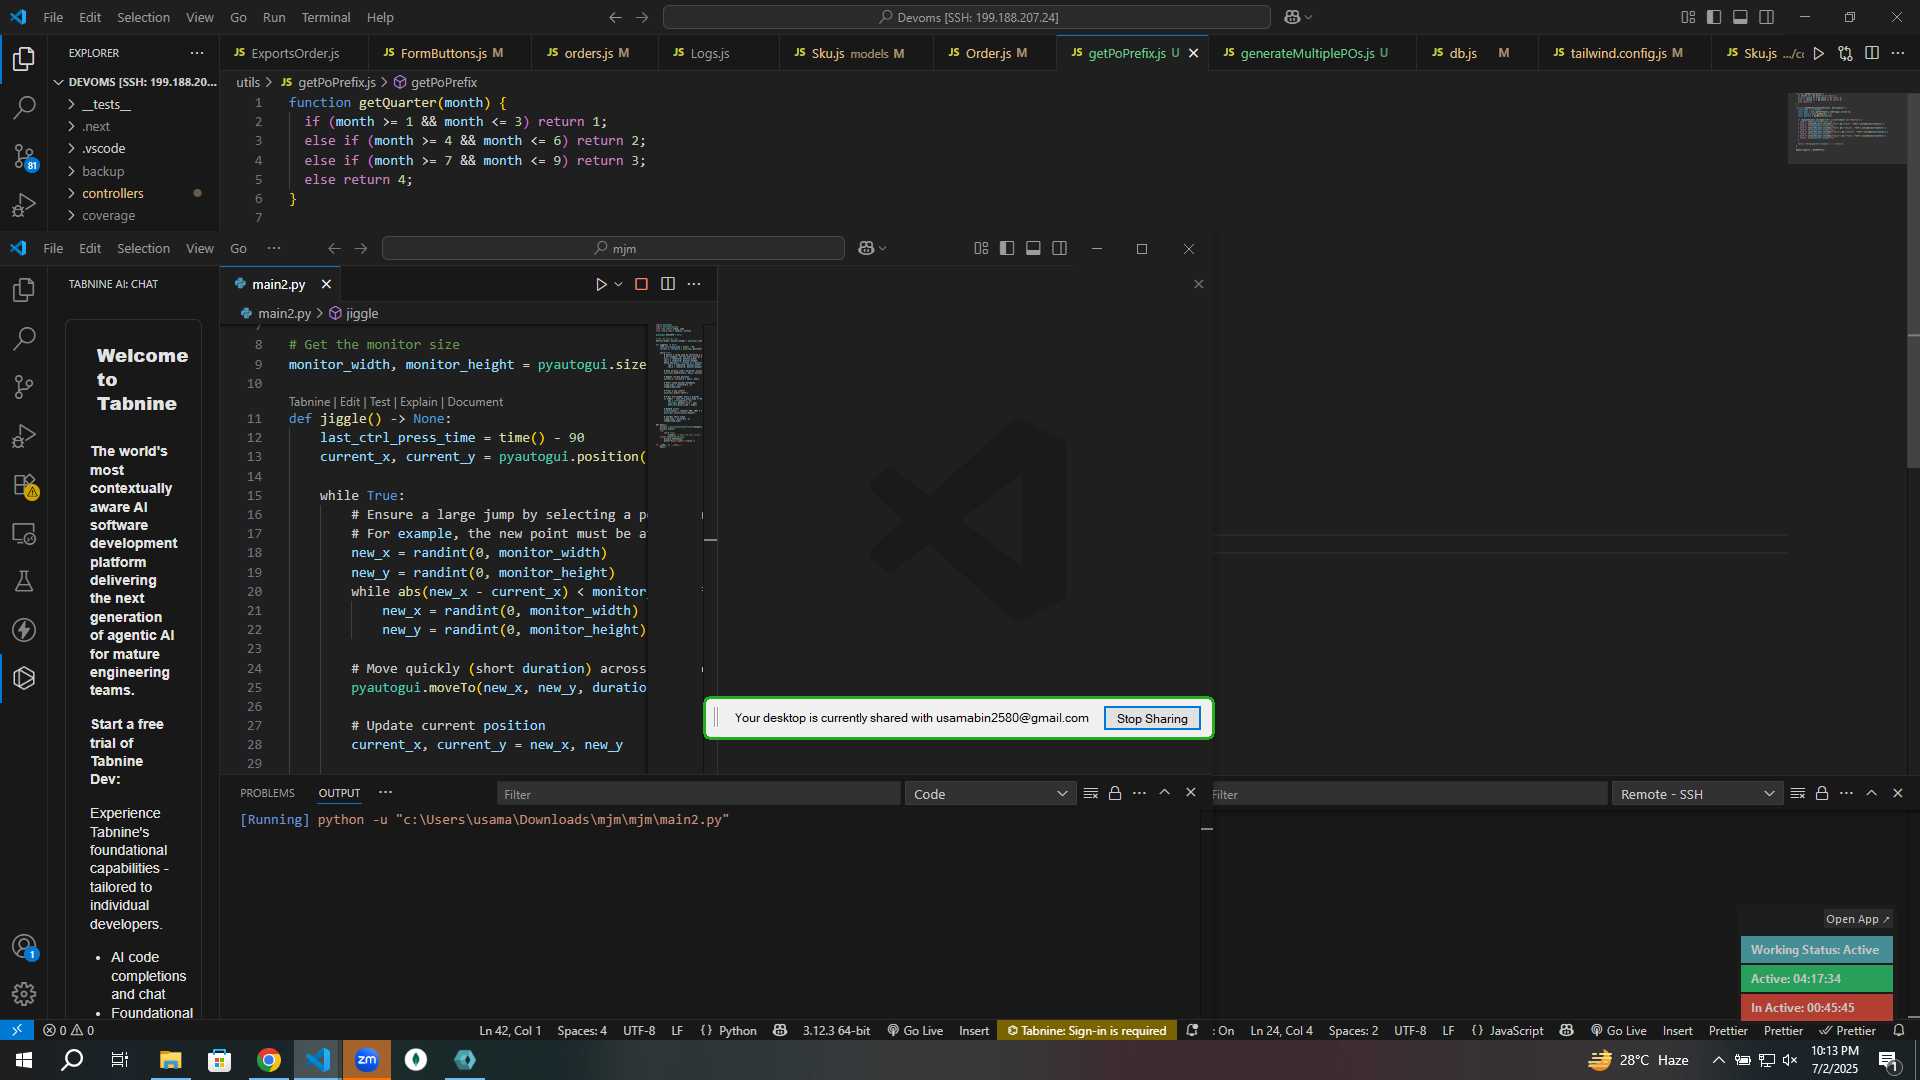Open Tabnine AI icon in activity bar
Screen dimensions: 1920x1080
[x=24, y=678]
